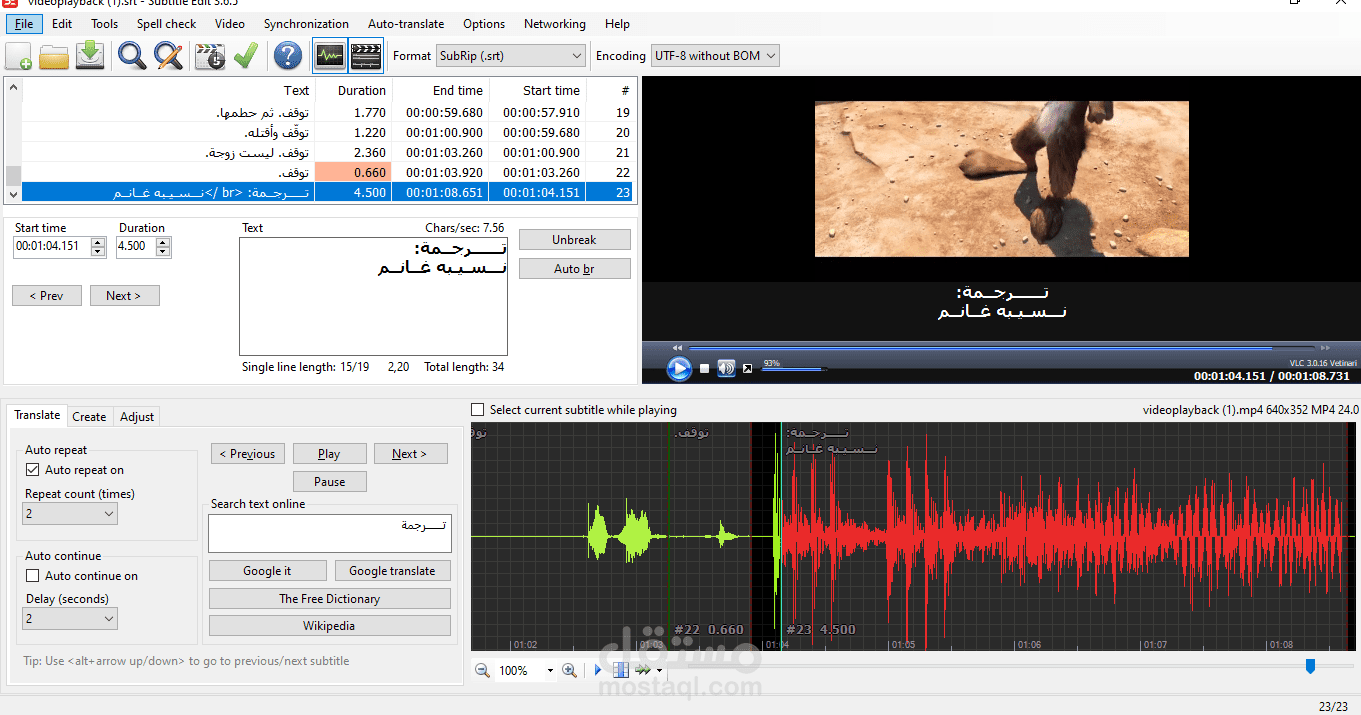Select subtitle row 19 in list
This screenshot has width=1361, height=715.
coord(328,113)
